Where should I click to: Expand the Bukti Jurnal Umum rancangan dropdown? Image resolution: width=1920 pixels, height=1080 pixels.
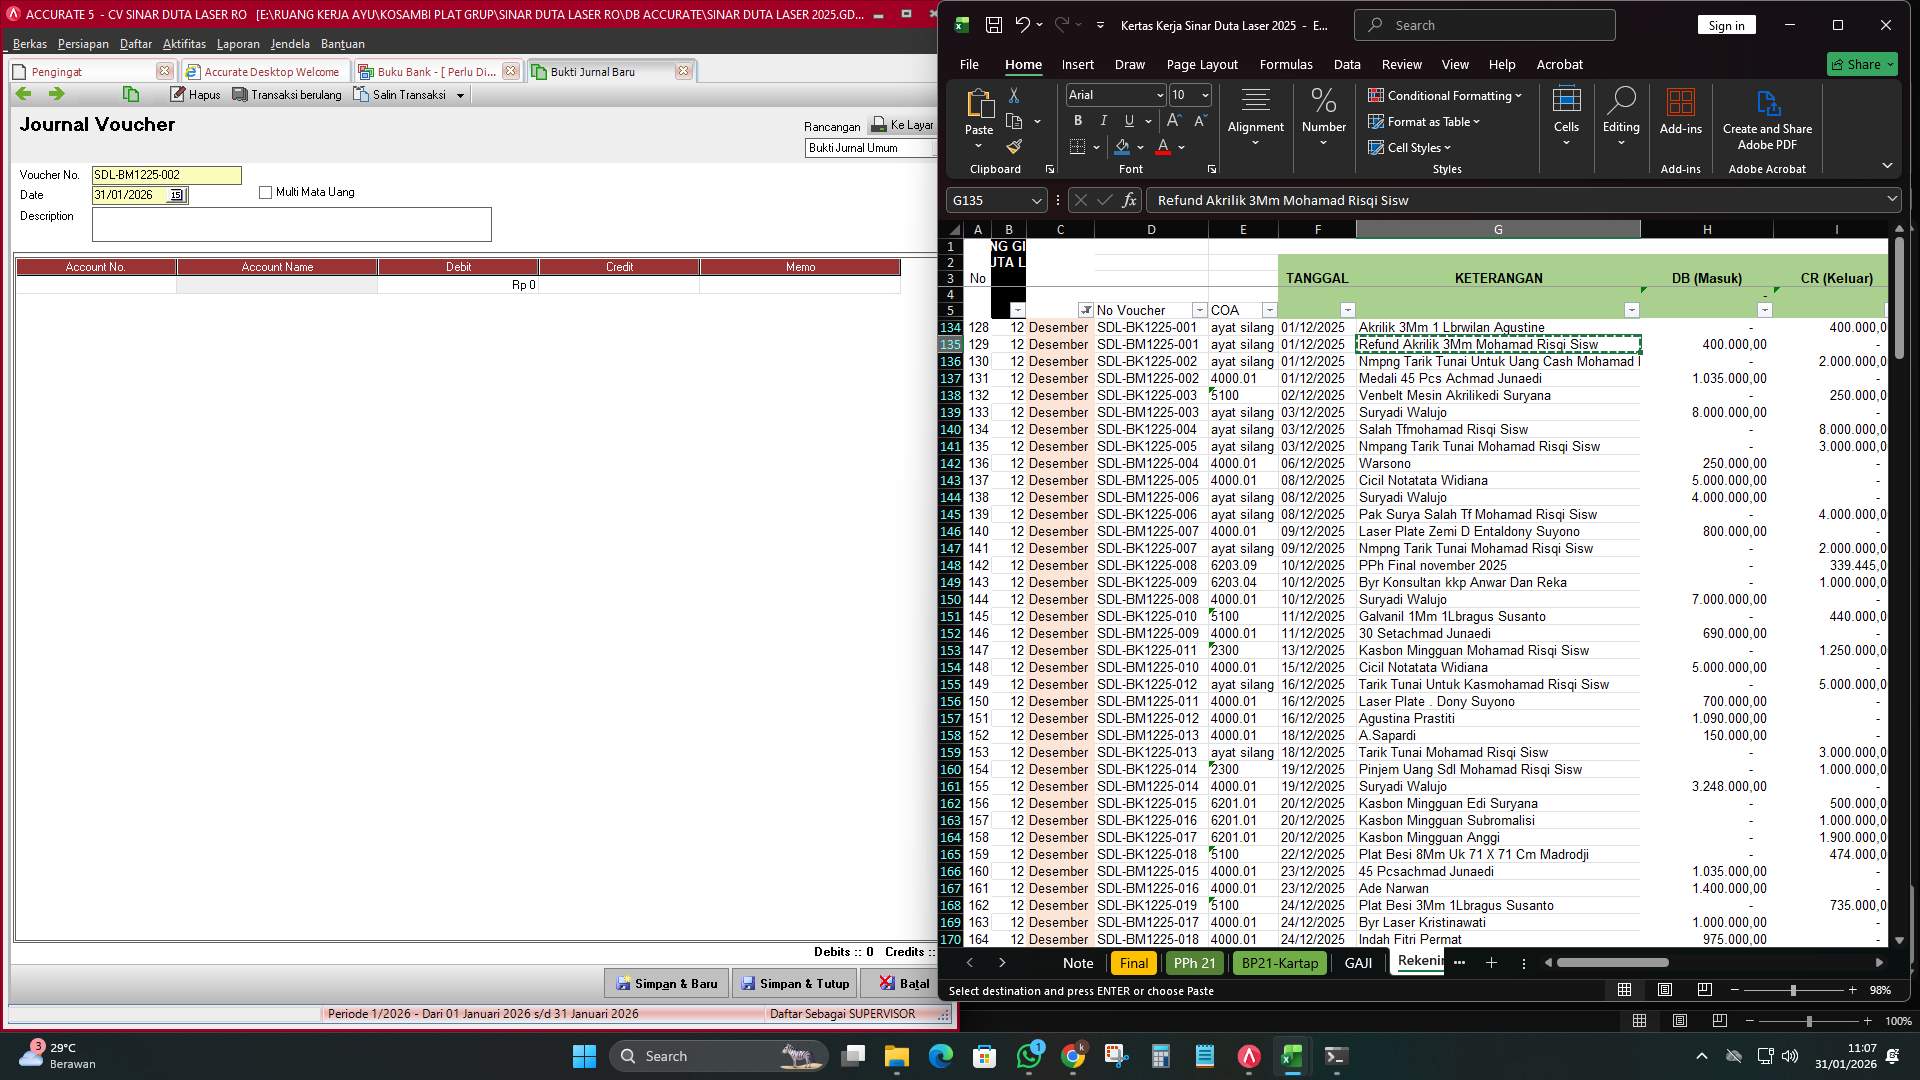click(930, 148)
